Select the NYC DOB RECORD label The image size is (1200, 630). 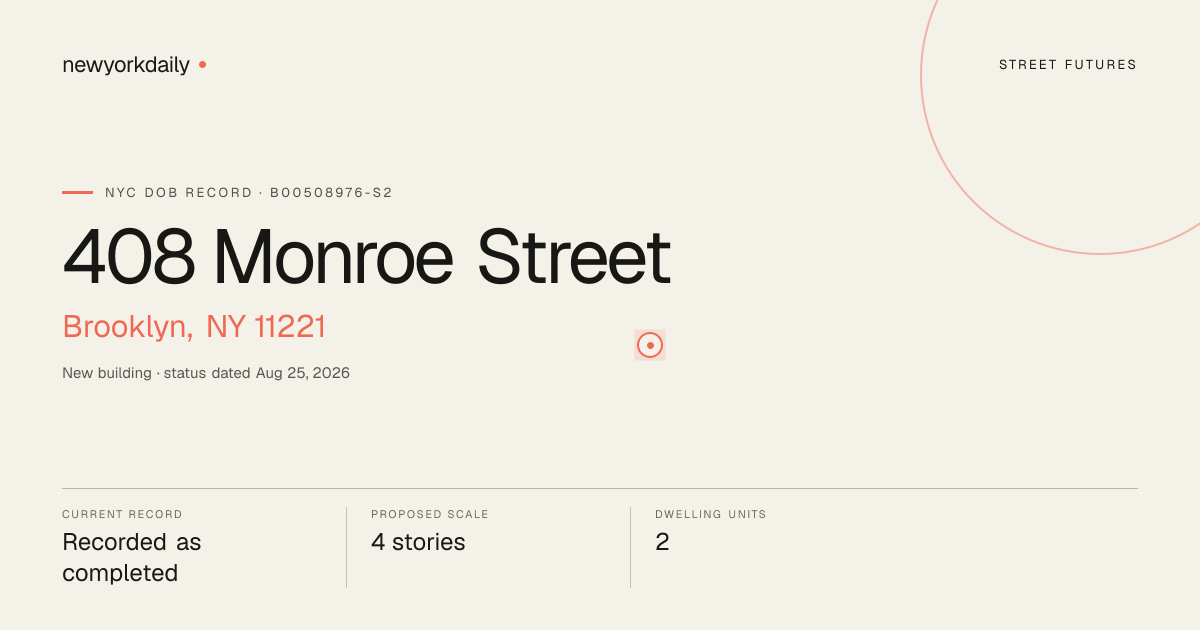click(179, 192)
